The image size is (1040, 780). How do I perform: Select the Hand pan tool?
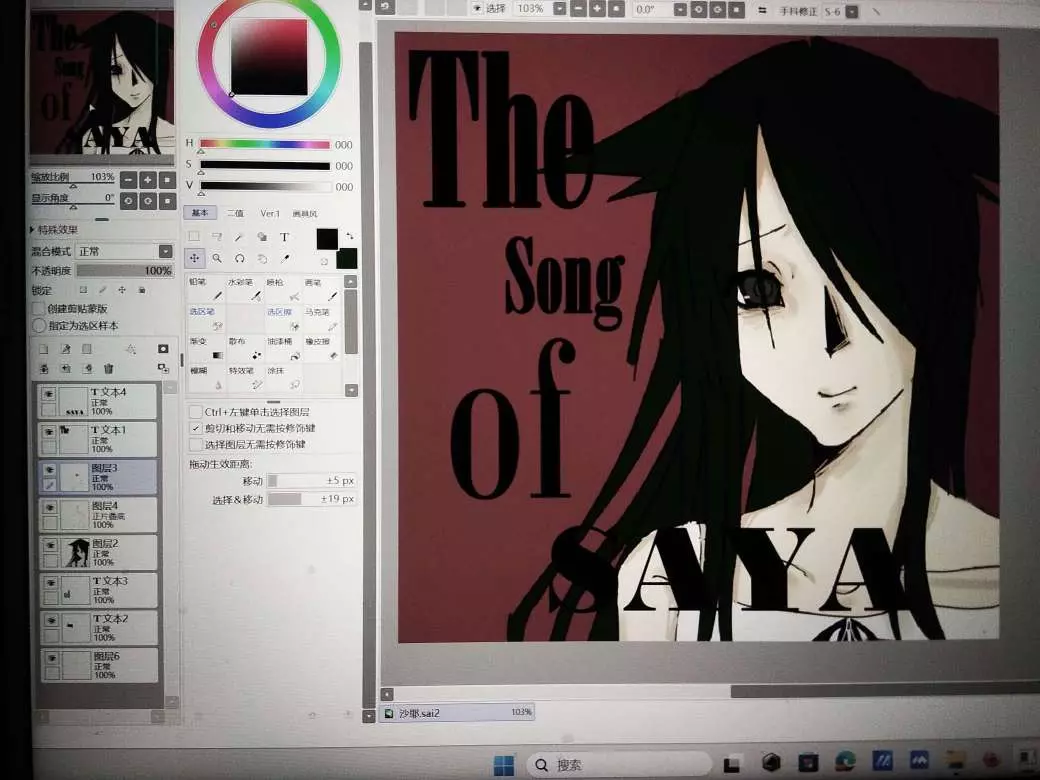click(x=262, y=259)
